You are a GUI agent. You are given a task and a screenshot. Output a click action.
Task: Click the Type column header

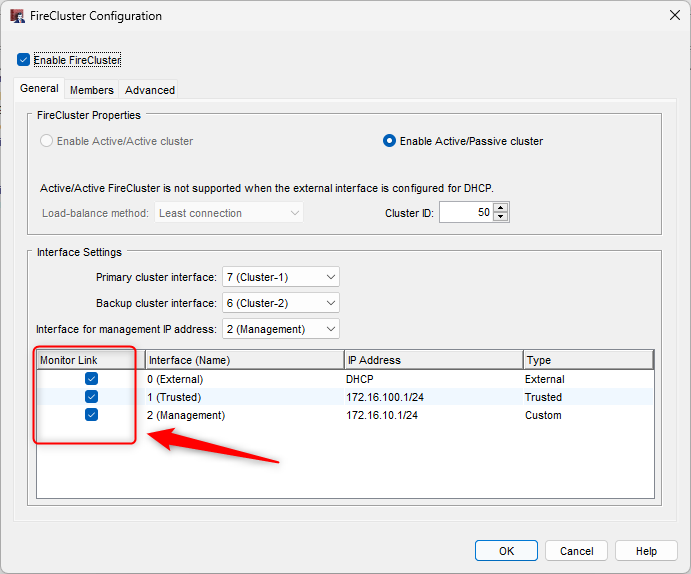click(x=588, y=360)
